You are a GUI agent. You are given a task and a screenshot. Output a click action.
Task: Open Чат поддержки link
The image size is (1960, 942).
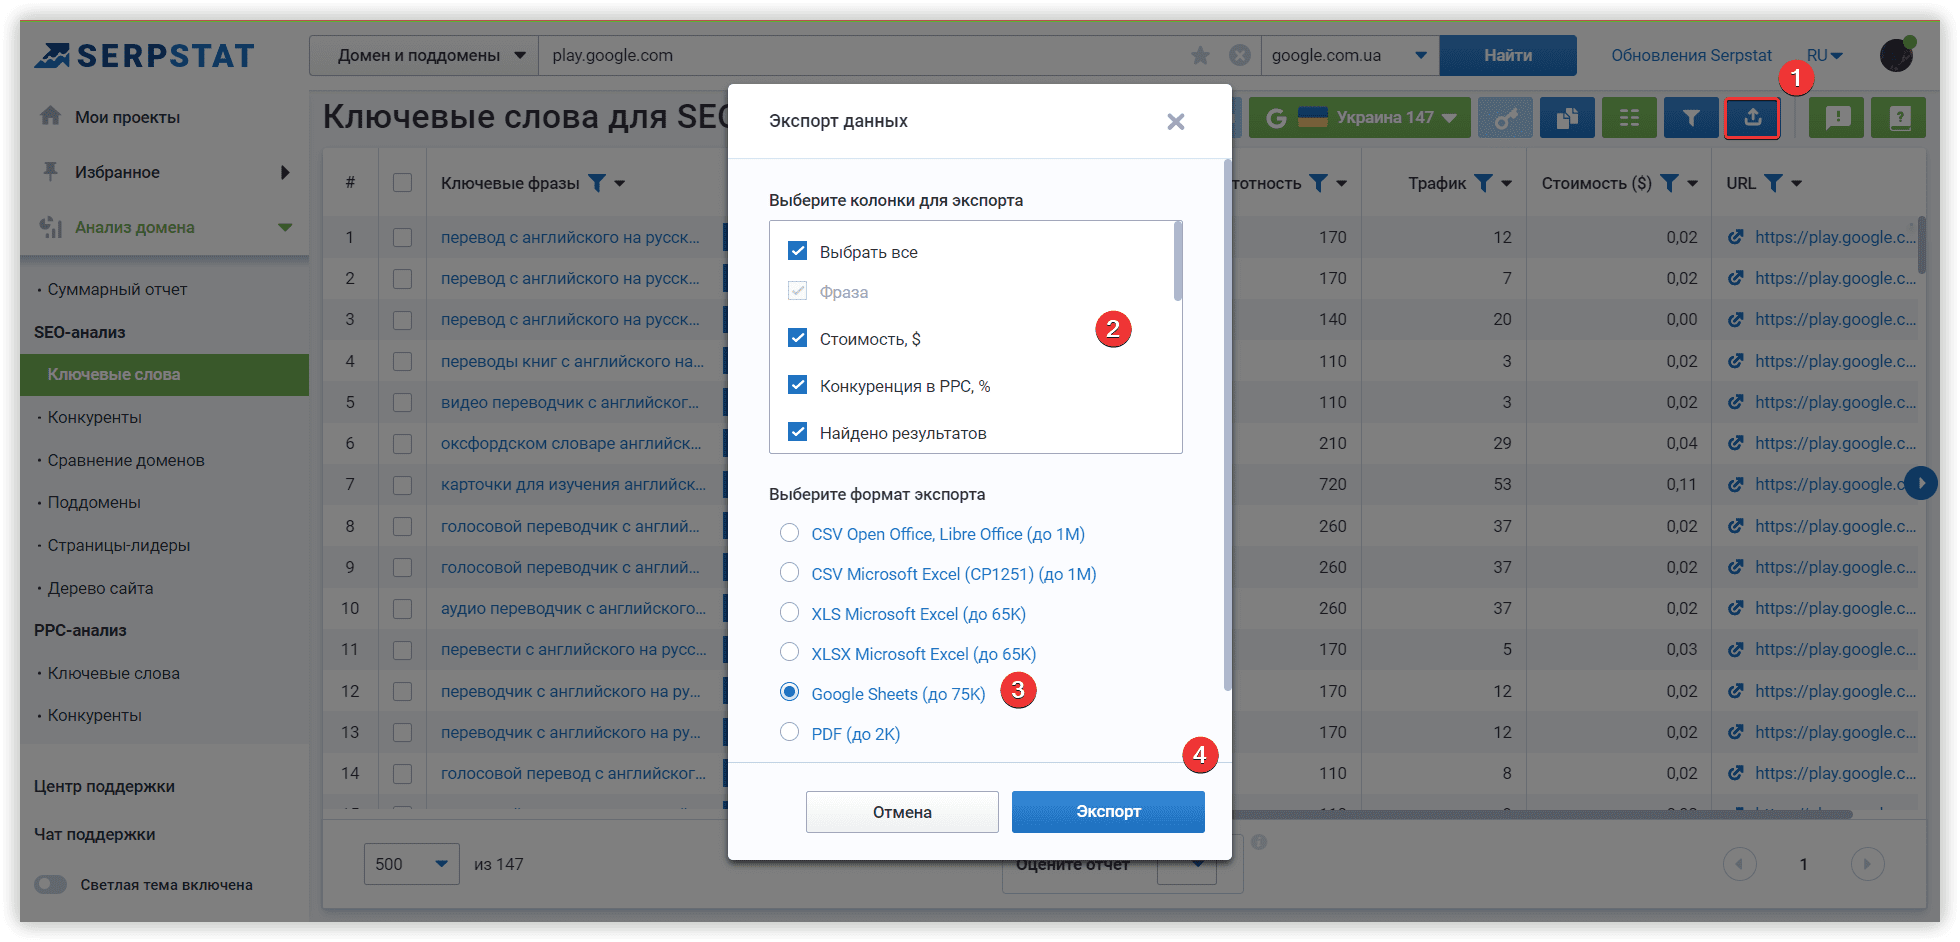(x=94, y=834)
